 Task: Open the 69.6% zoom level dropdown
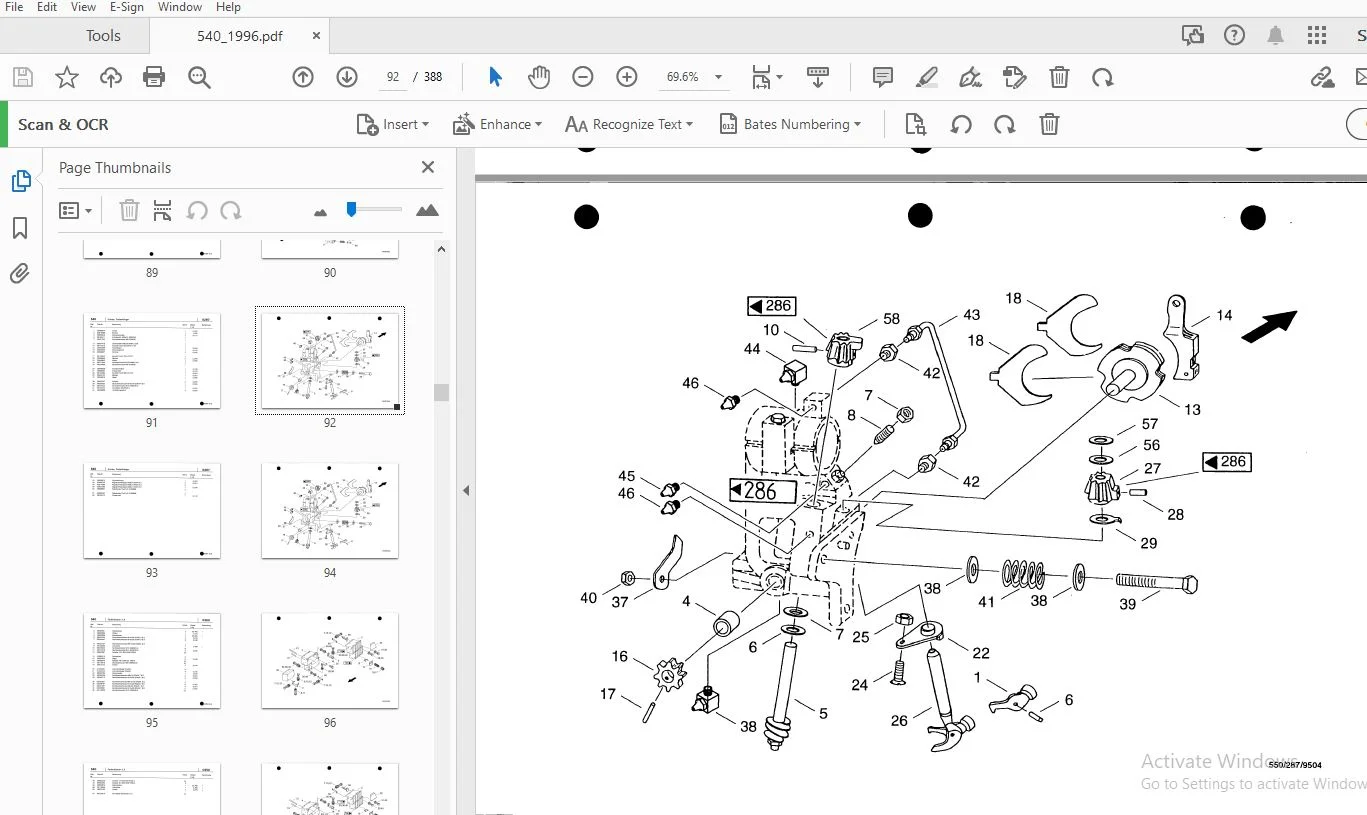[x=695, y=77]
